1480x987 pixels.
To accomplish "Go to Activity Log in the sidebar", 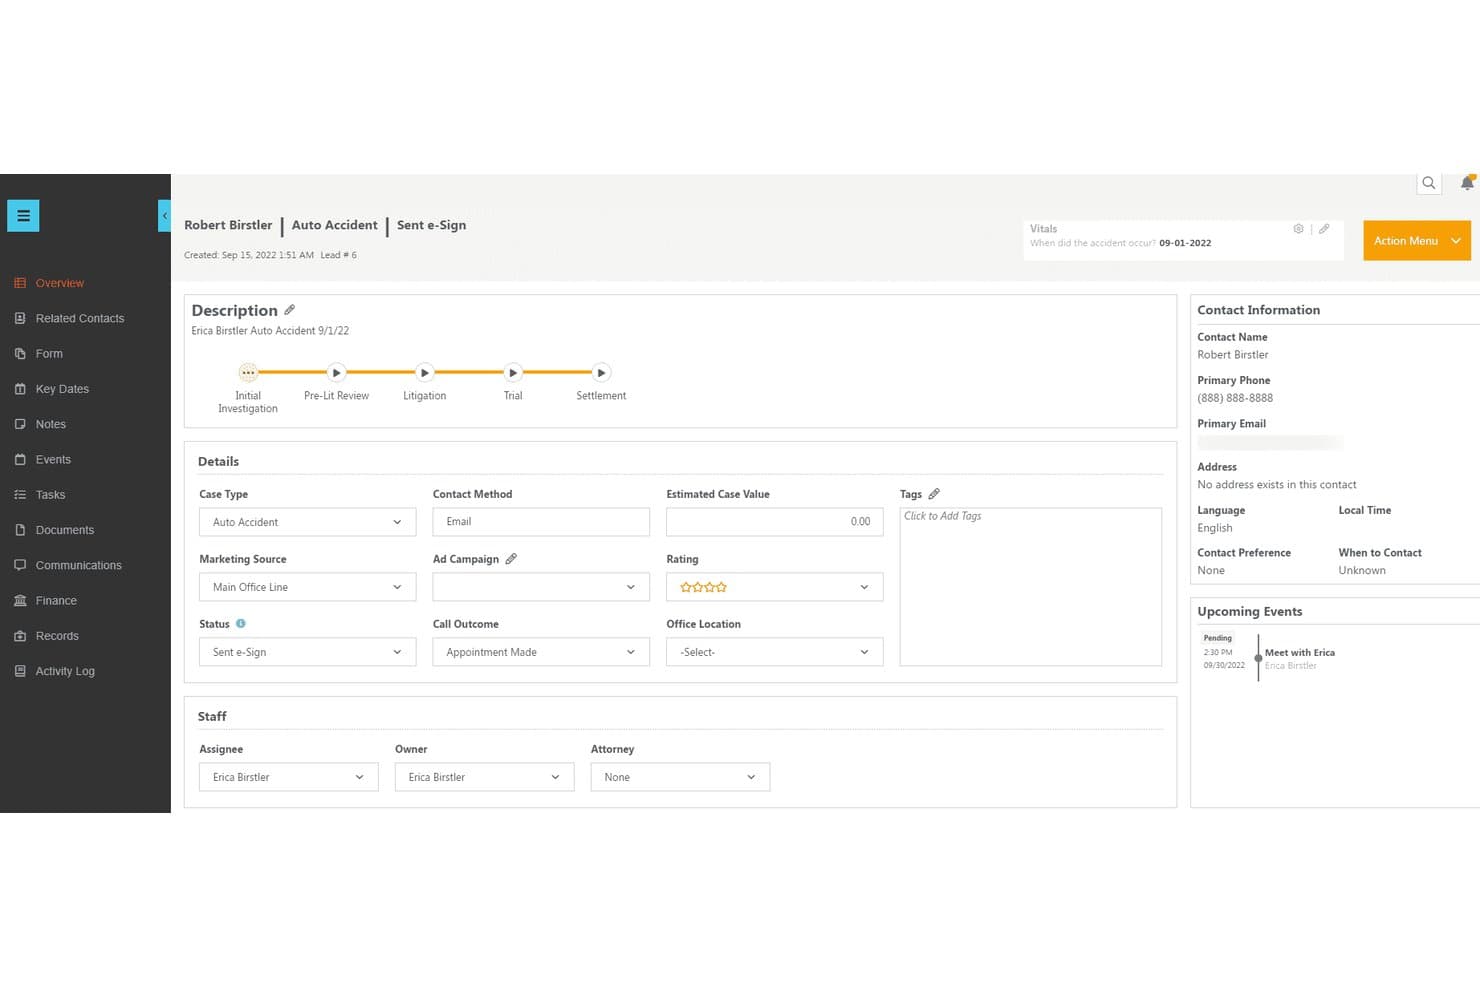I will [65, 671].
